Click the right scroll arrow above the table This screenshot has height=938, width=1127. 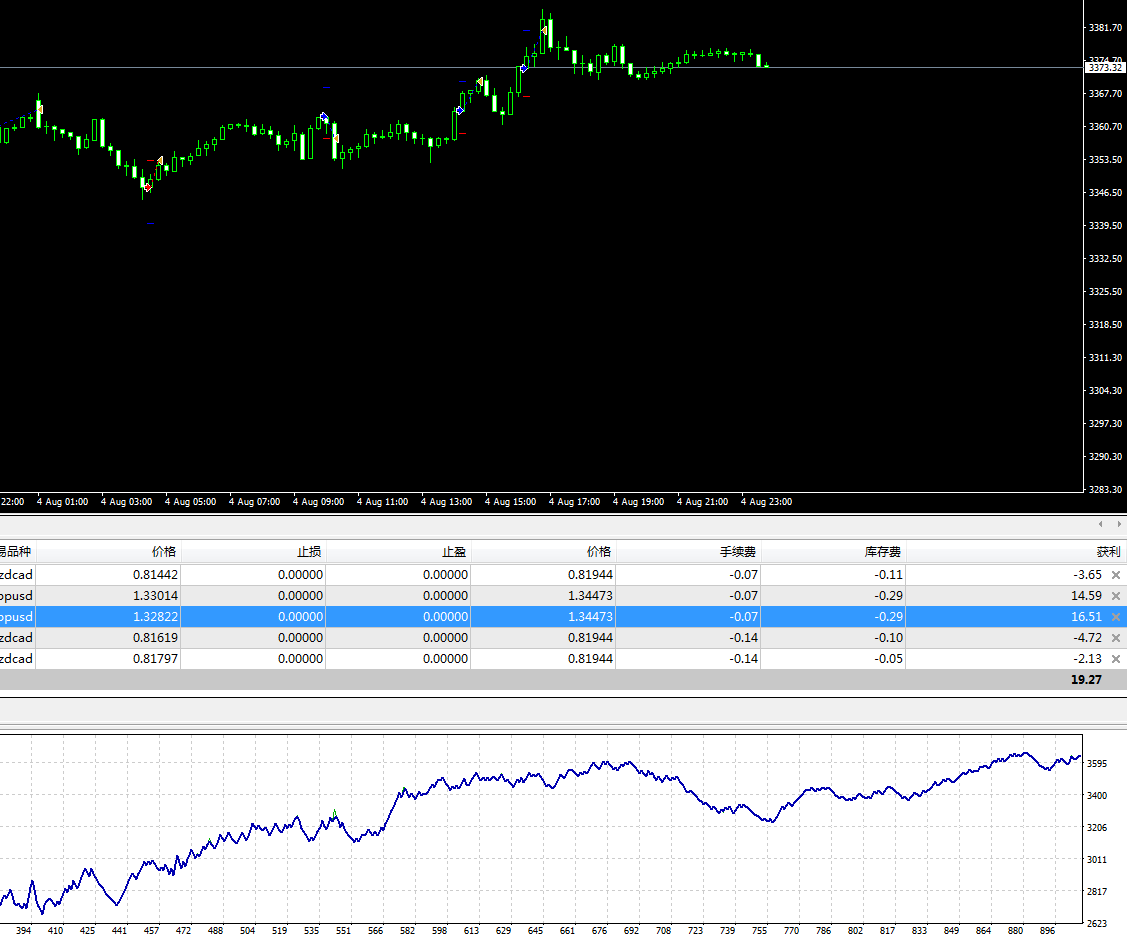pyautogui.click(x=1117, y=524)
